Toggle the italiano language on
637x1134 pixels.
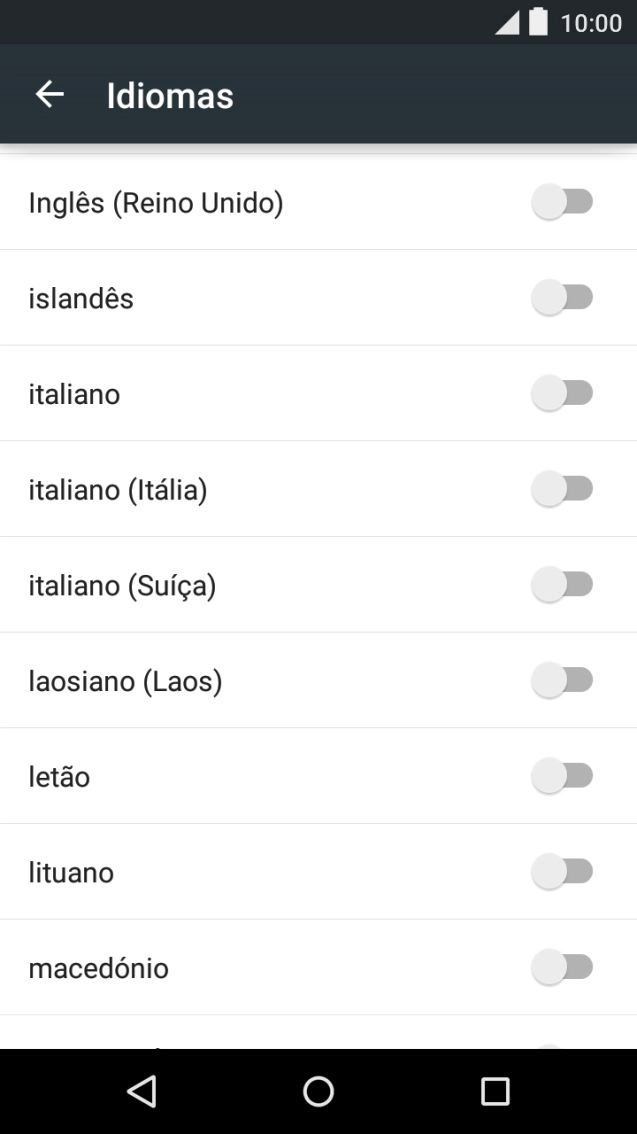[563, 393]
